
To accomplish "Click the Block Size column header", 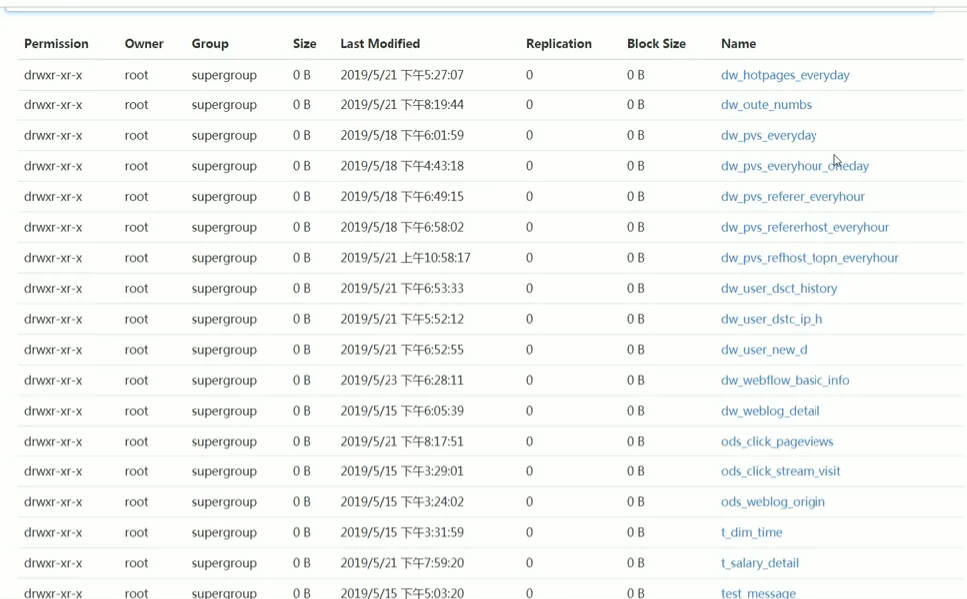I will point(656,44).
